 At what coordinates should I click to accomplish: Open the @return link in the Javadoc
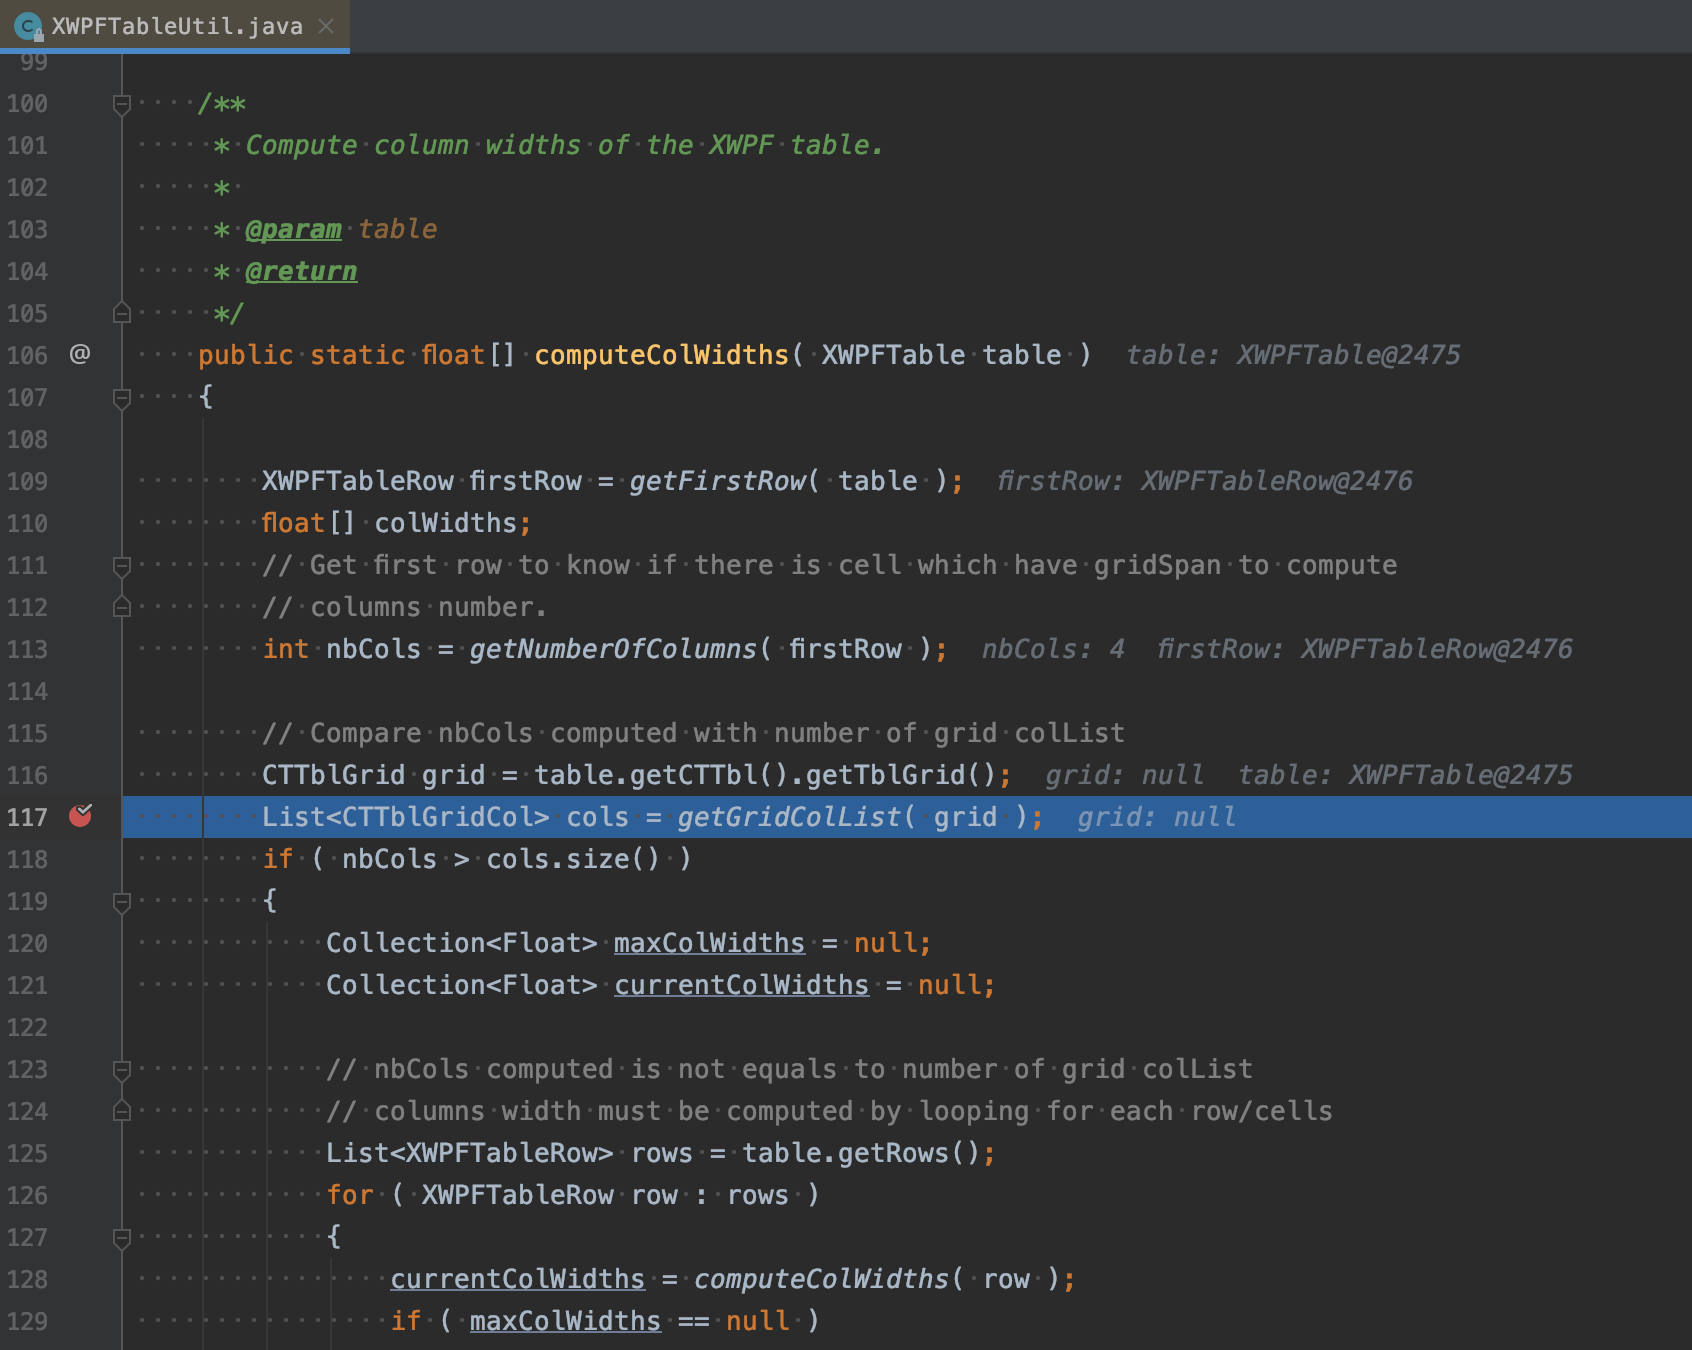[301, 271]
